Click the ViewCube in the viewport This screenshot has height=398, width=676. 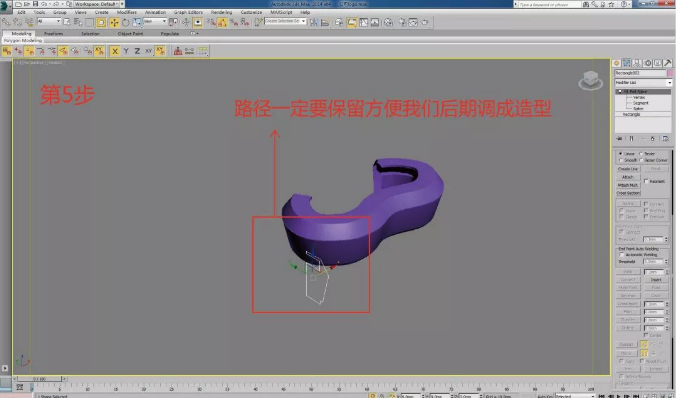[x=591, y=80]
